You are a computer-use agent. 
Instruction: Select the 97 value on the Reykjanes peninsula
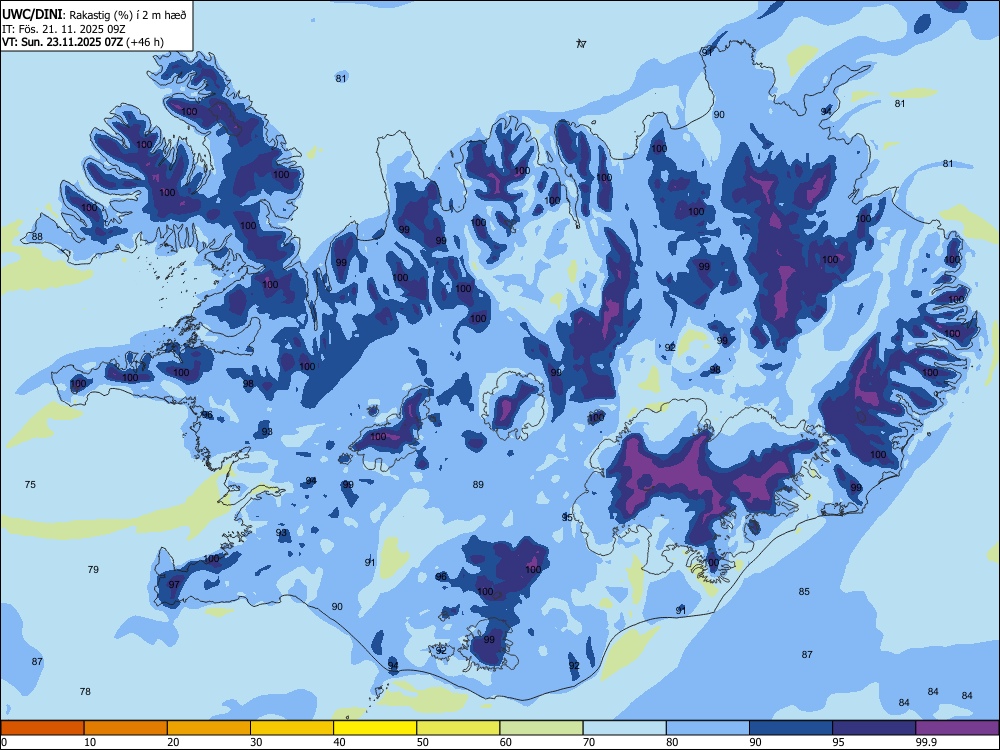click(174, 585)
